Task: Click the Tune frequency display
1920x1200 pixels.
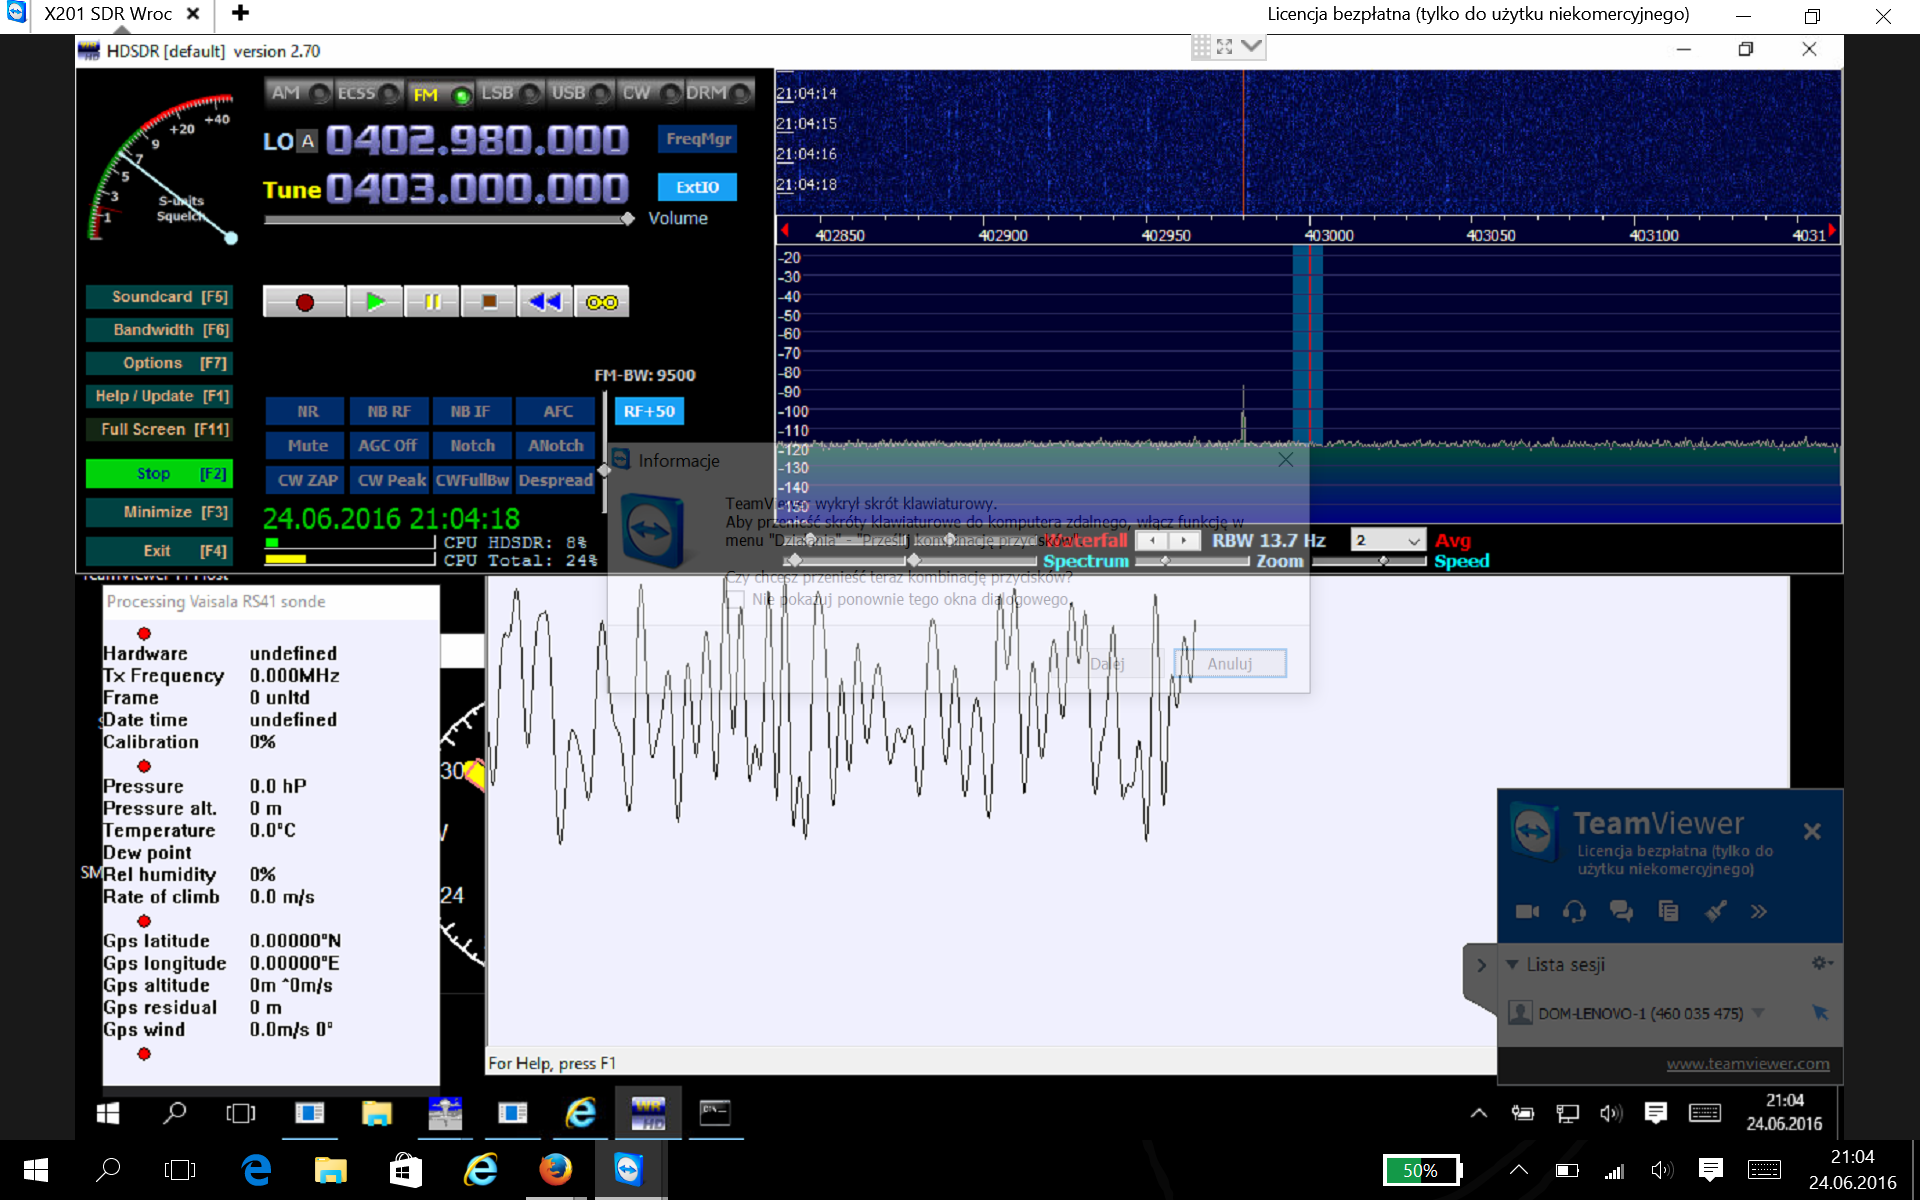Action: coord(477,189)
